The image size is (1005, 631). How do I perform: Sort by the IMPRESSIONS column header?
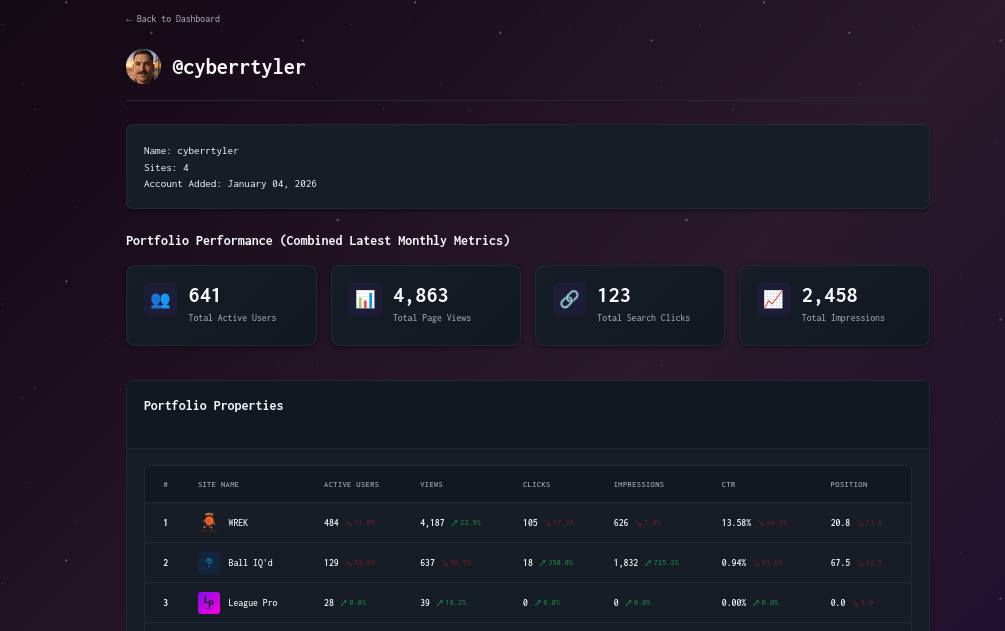tap(639, 484)
